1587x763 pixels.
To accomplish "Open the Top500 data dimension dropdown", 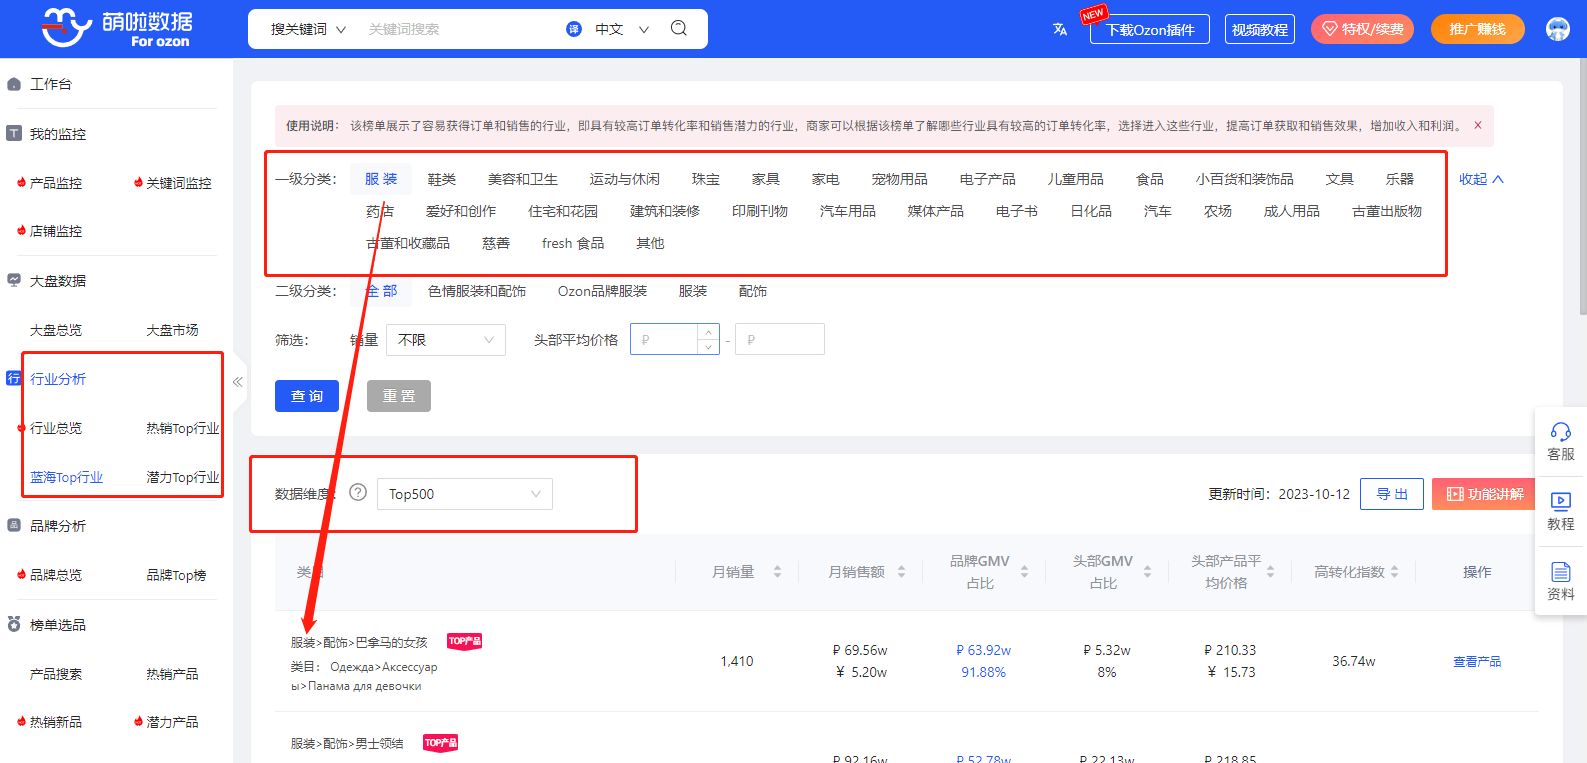I will point(464,494).
